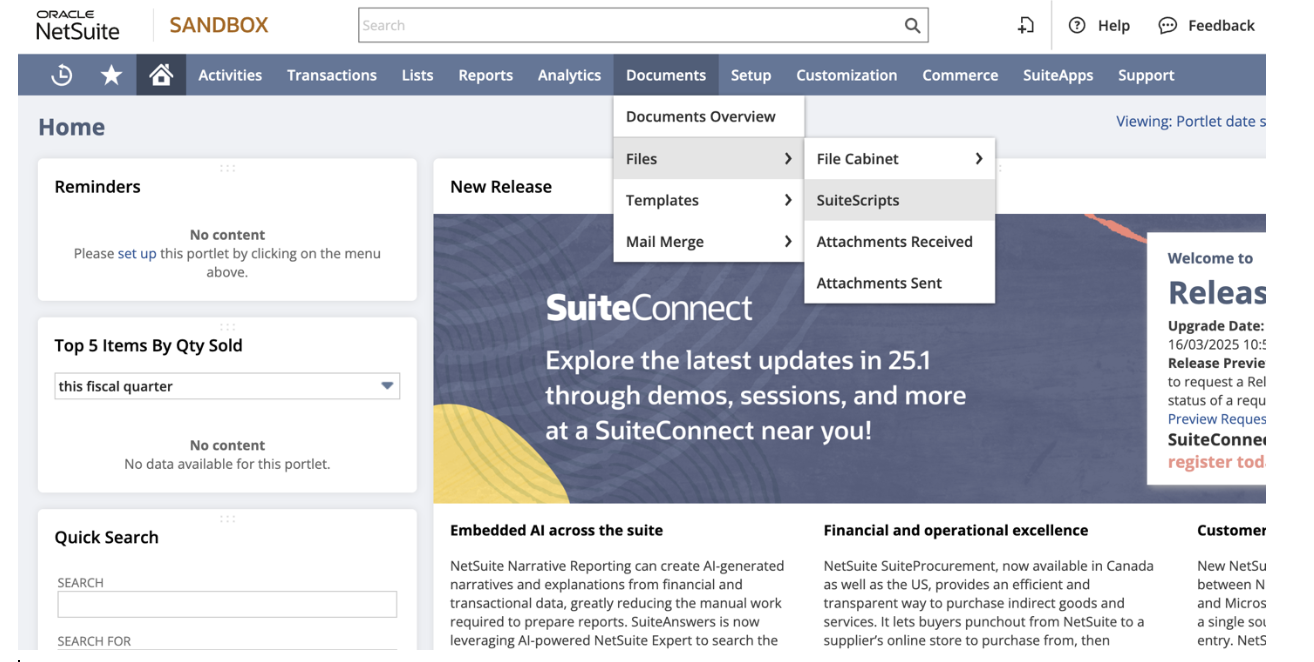Image resolution: width=1314 pixels, height=662 pixels.
Task: Open the 'this fiscal quarter' dropdown
Action: click(228, 386)
